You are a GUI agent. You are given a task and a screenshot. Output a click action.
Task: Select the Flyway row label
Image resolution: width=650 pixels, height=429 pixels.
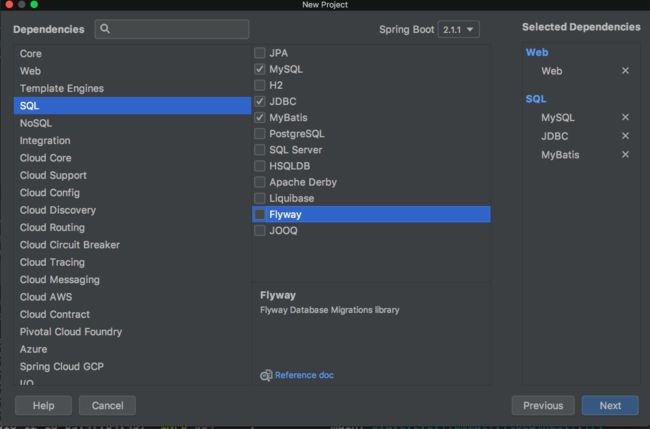pyautogui.click(x=285, y=214)
